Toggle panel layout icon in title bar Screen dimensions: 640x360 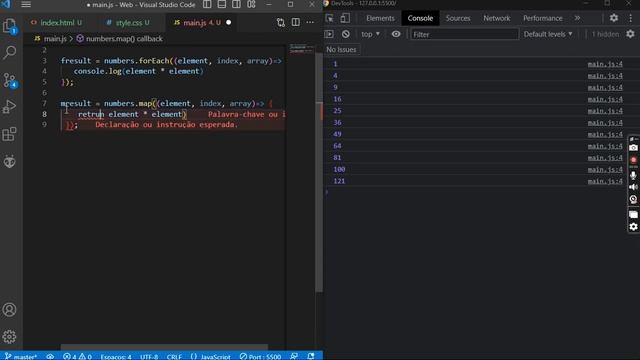(222, 4)
